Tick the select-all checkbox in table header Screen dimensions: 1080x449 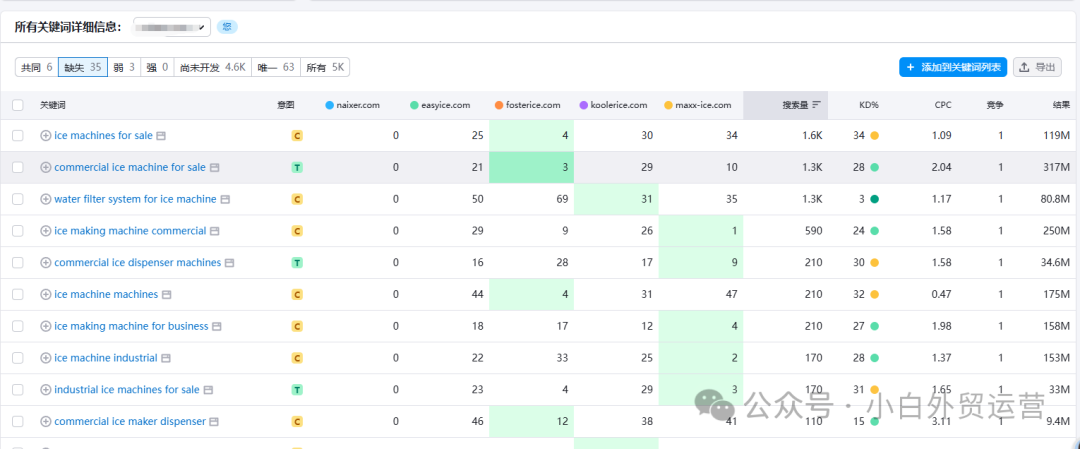point(18,105)
